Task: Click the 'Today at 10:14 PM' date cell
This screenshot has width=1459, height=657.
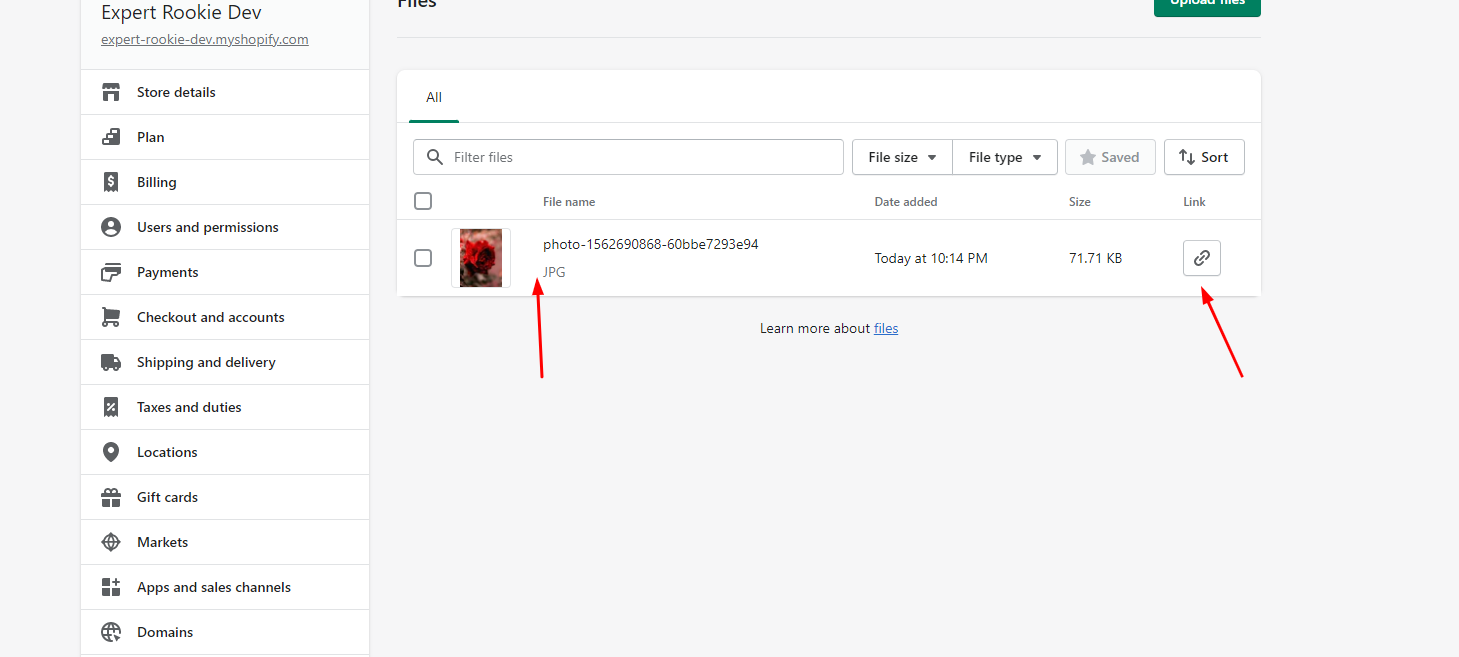Action: tap(931, 258)
